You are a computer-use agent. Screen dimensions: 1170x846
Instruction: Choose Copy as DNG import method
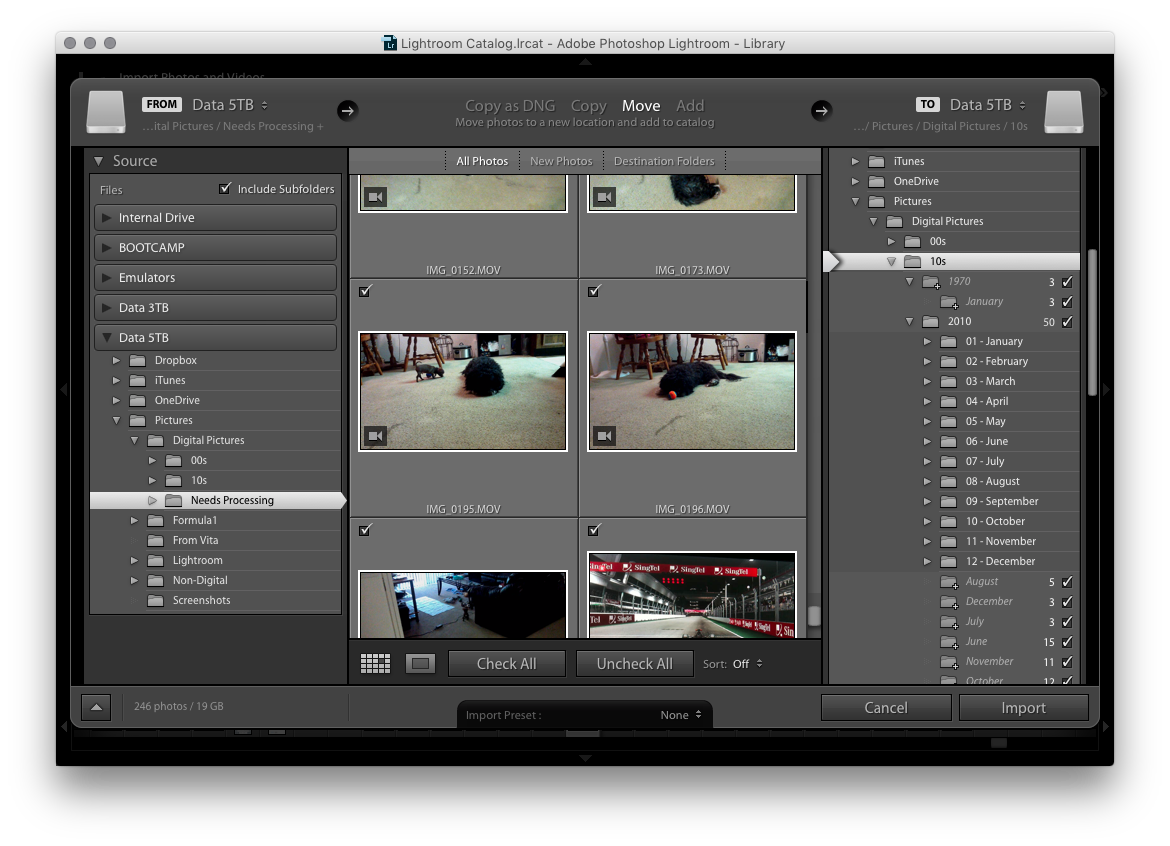[x=510, y=106]
